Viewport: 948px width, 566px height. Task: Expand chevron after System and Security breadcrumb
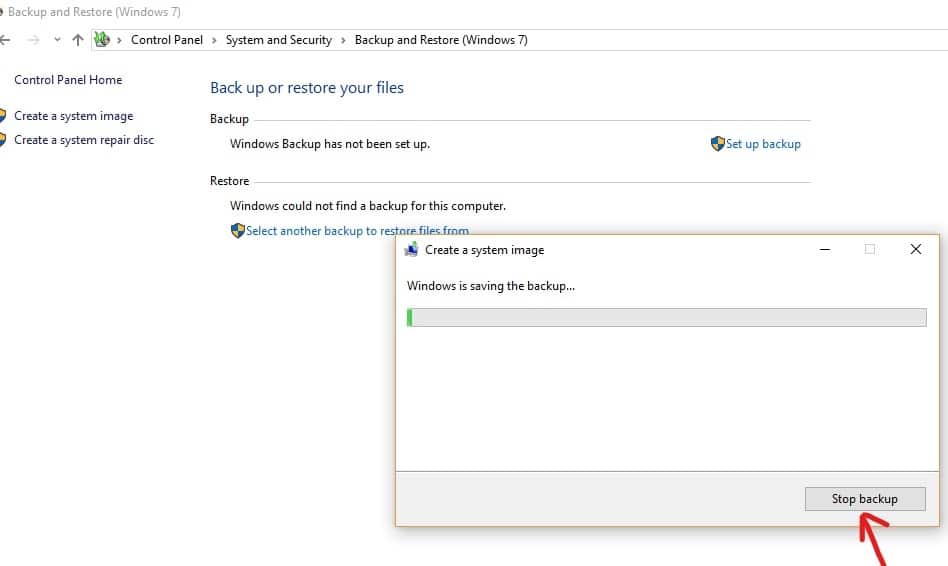click(343, 40)
